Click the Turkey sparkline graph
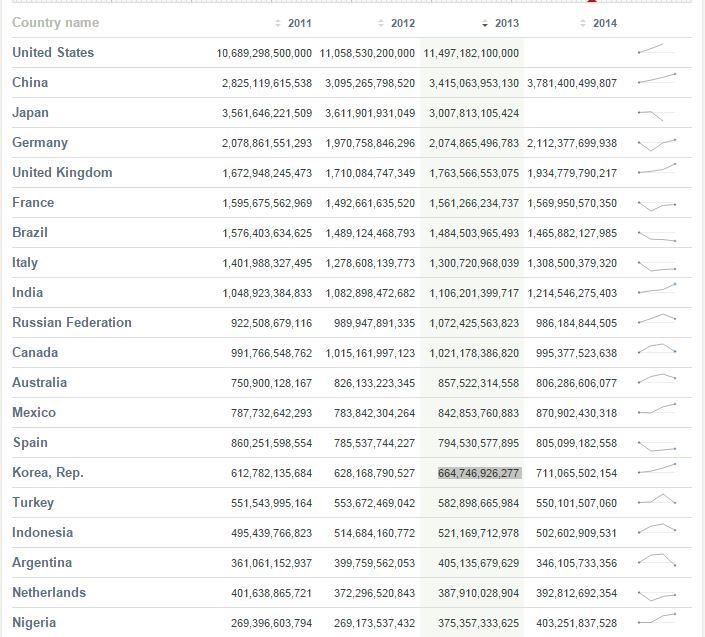This screenshot has width=705, height=637. pos(657,499)
